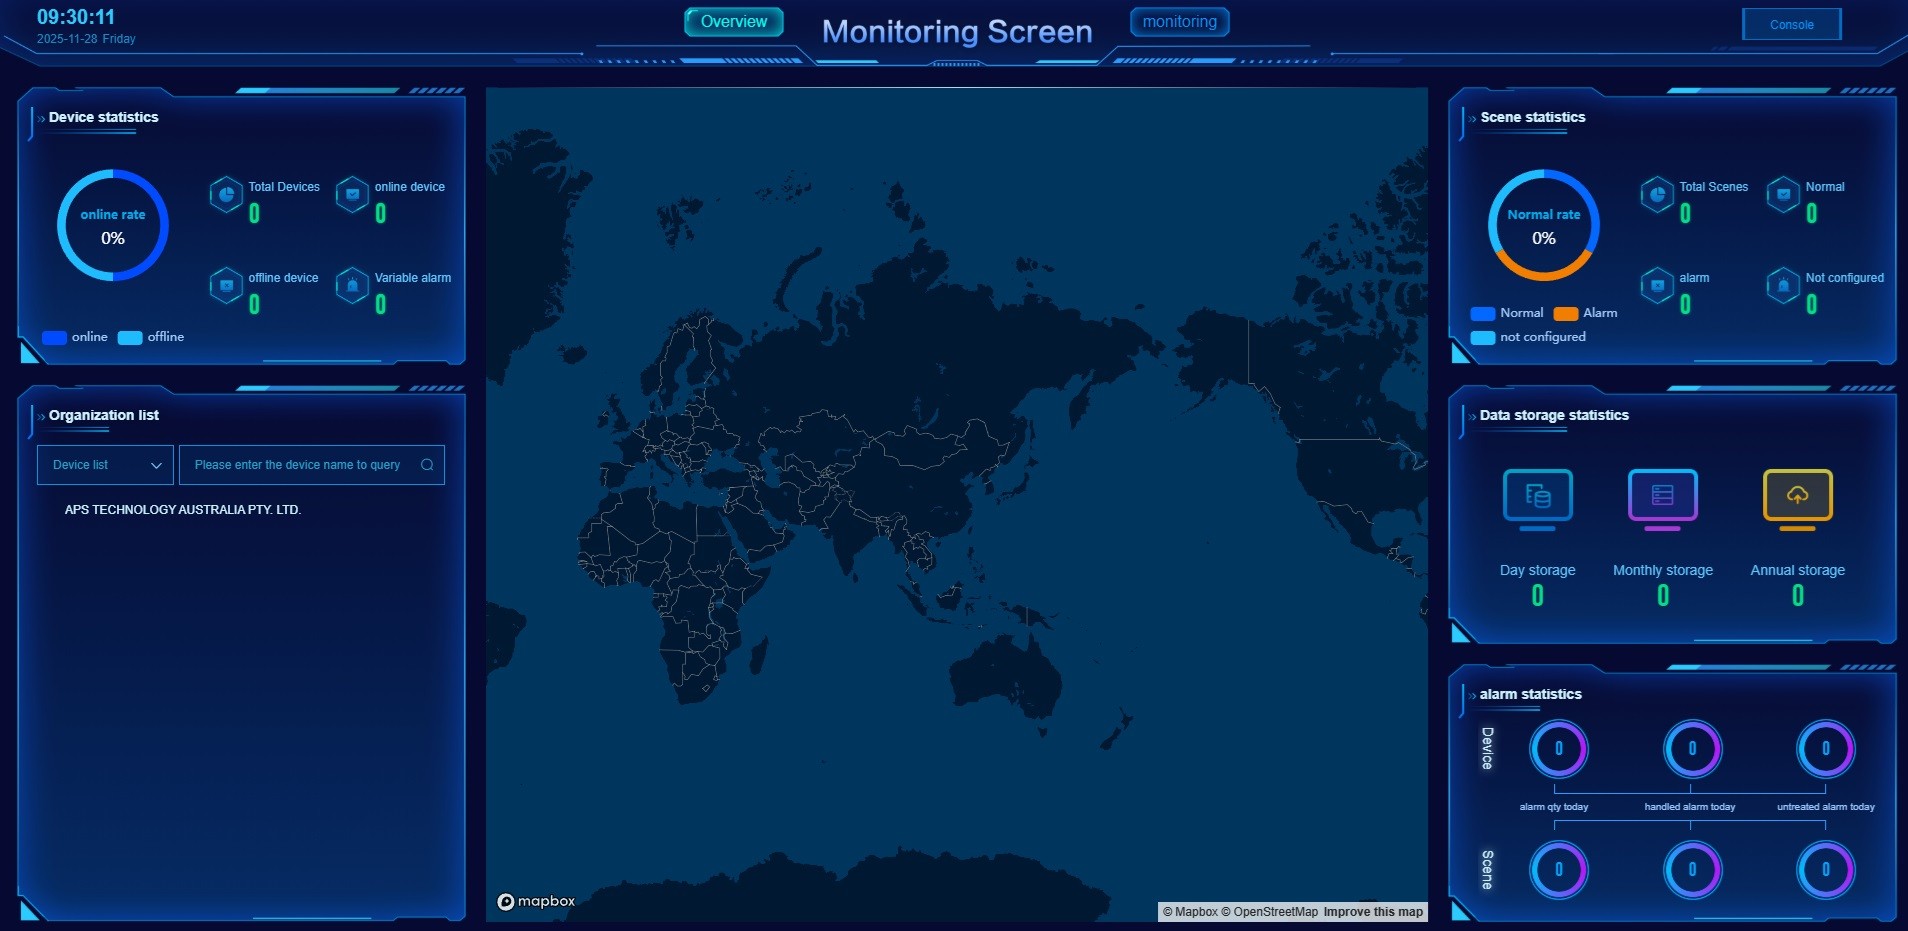Viewport: 1908px width, 931px height.
Task: Click the Device statistics panel title
Action: coord(104,117)
